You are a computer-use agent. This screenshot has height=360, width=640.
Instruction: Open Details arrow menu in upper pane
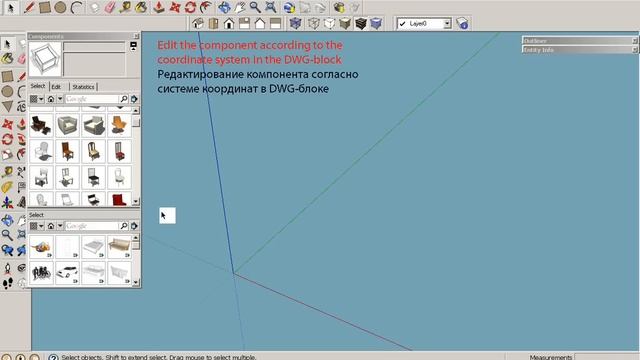(134, 99)
